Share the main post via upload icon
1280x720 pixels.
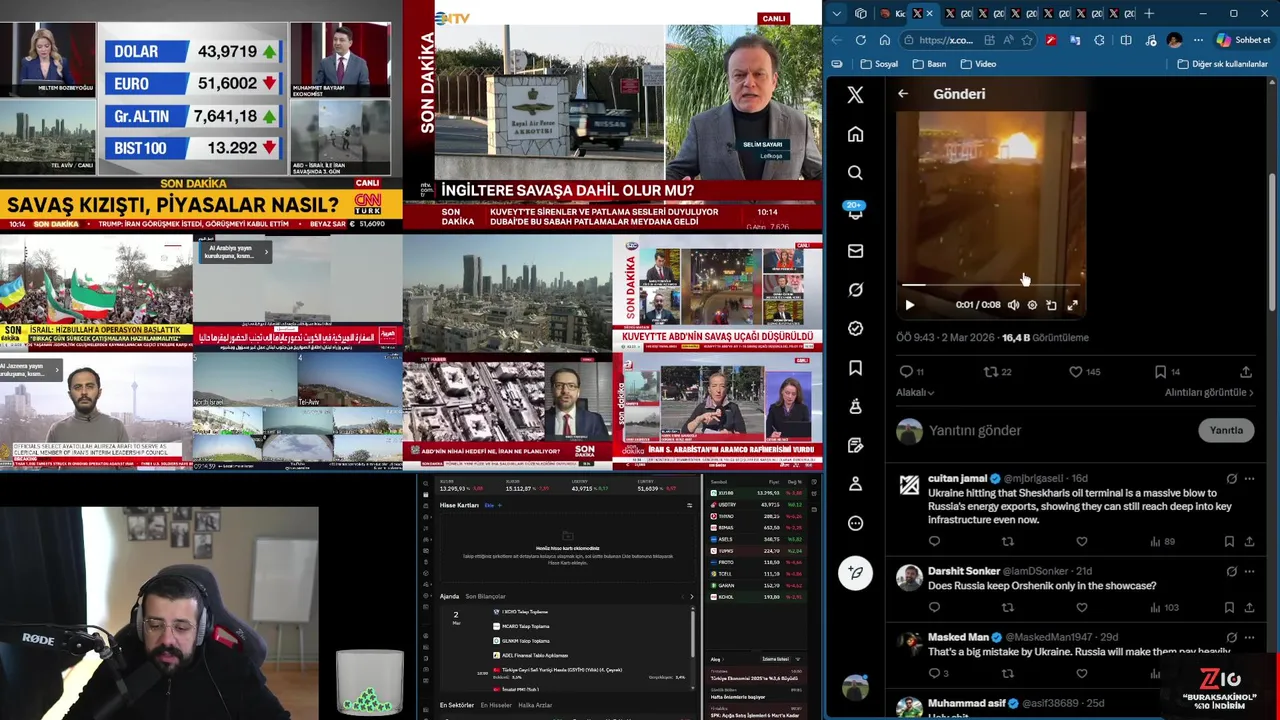pos(1246,372)
